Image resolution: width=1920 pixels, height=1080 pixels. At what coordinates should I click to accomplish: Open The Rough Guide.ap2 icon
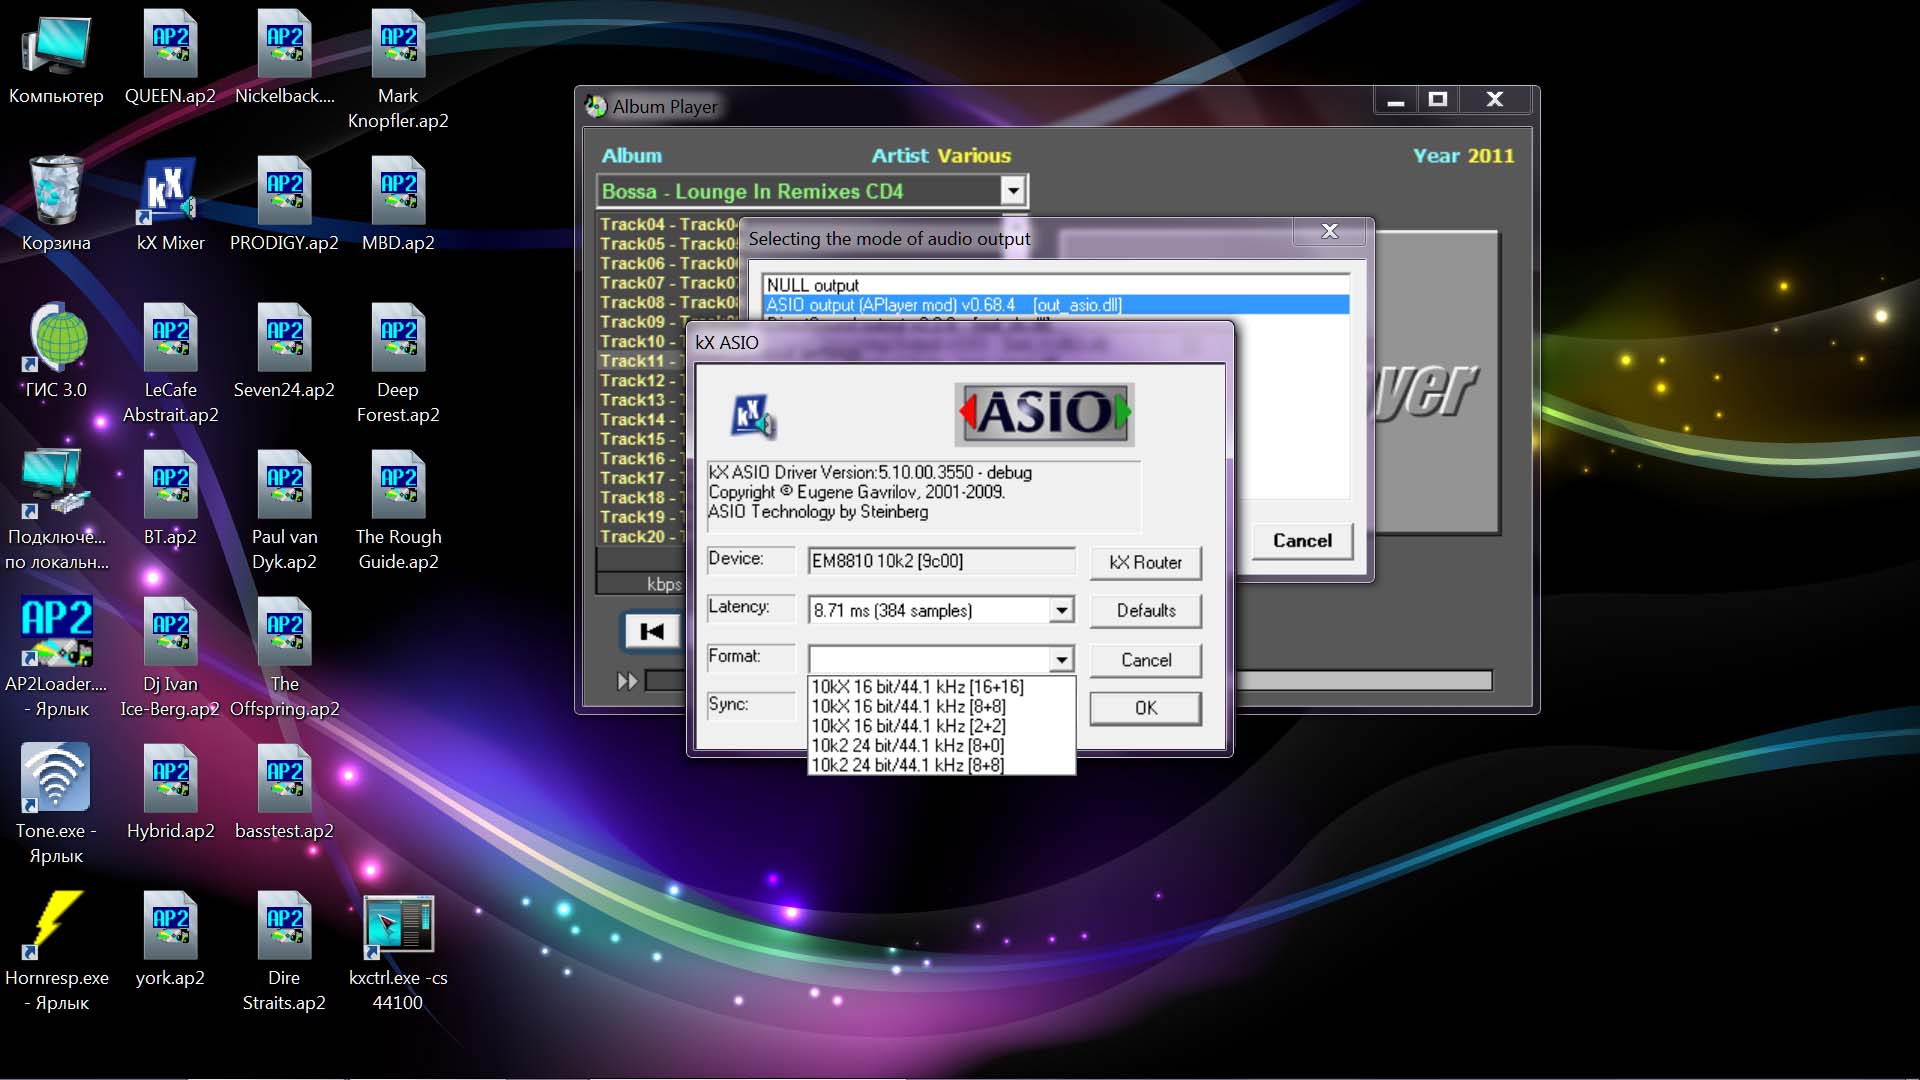pyautogui.click(x=398, y=484)
